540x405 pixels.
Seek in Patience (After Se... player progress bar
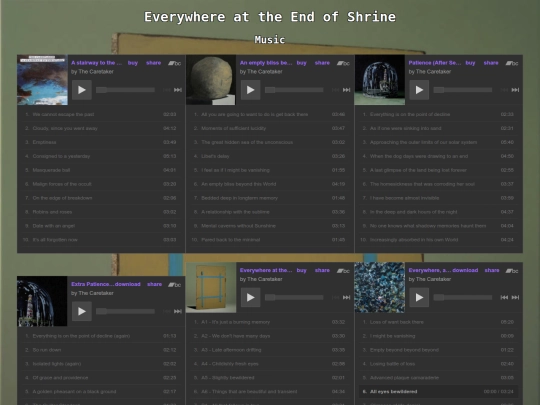point(463,90)
